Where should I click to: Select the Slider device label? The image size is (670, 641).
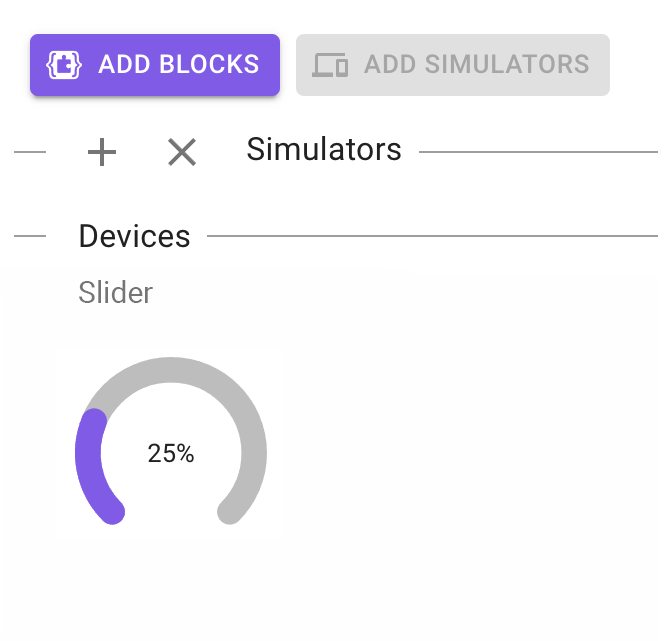(116, 293)
